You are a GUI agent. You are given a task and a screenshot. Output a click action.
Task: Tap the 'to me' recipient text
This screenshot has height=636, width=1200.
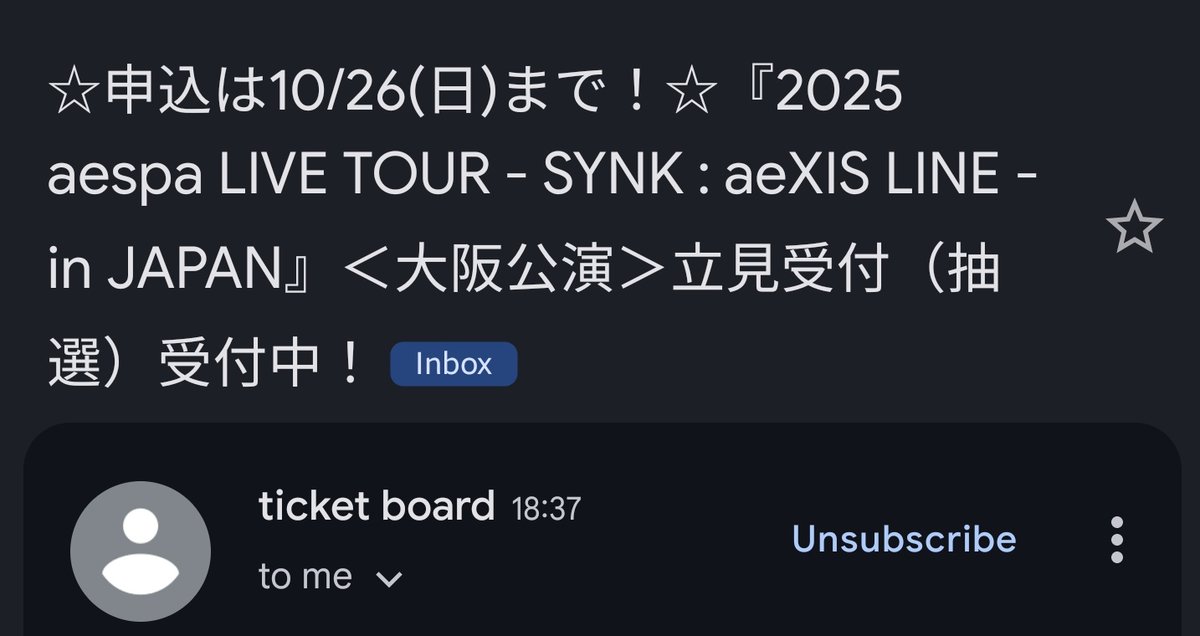pos(306,577)
